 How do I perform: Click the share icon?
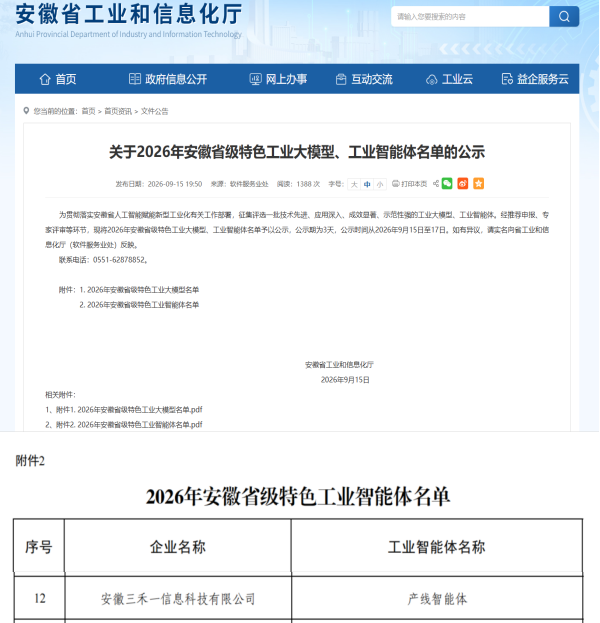(436, 184)
